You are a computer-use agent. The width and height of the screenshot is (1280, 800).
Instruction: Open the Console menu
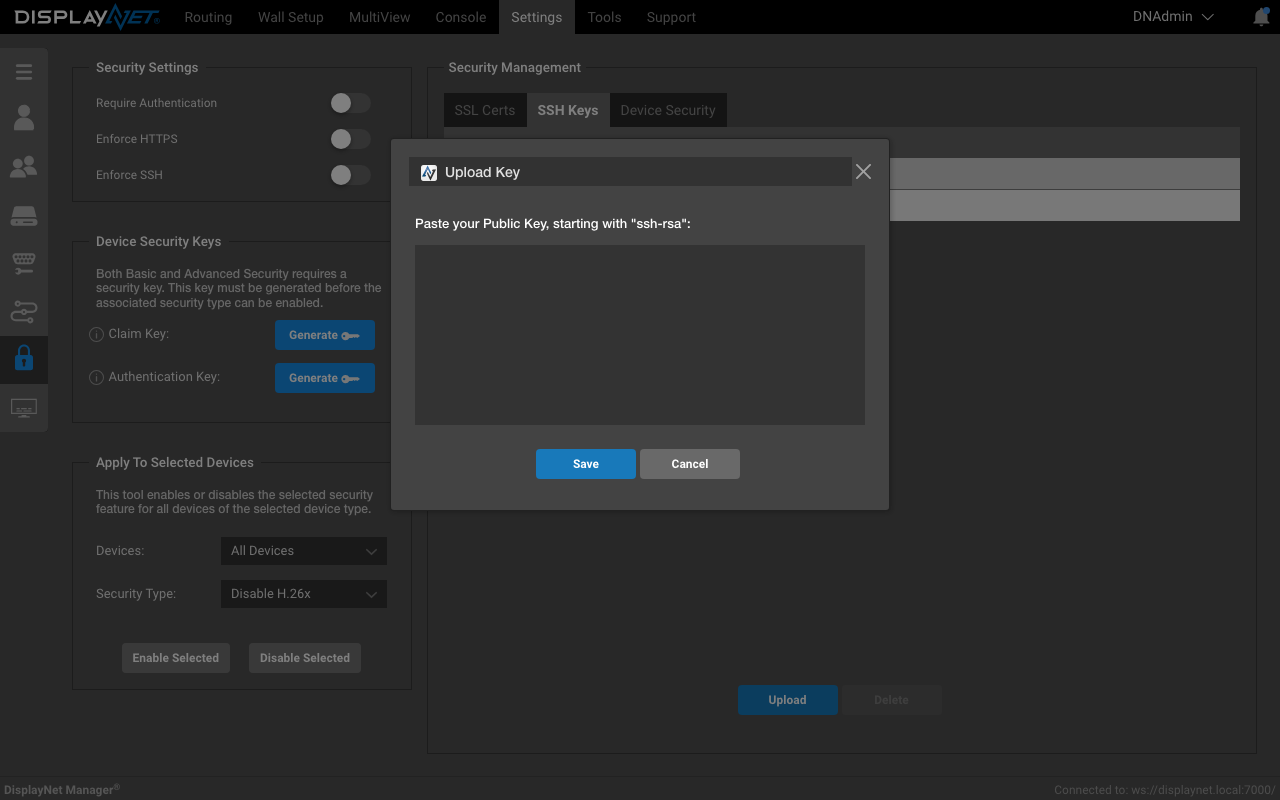pos(461,17)
